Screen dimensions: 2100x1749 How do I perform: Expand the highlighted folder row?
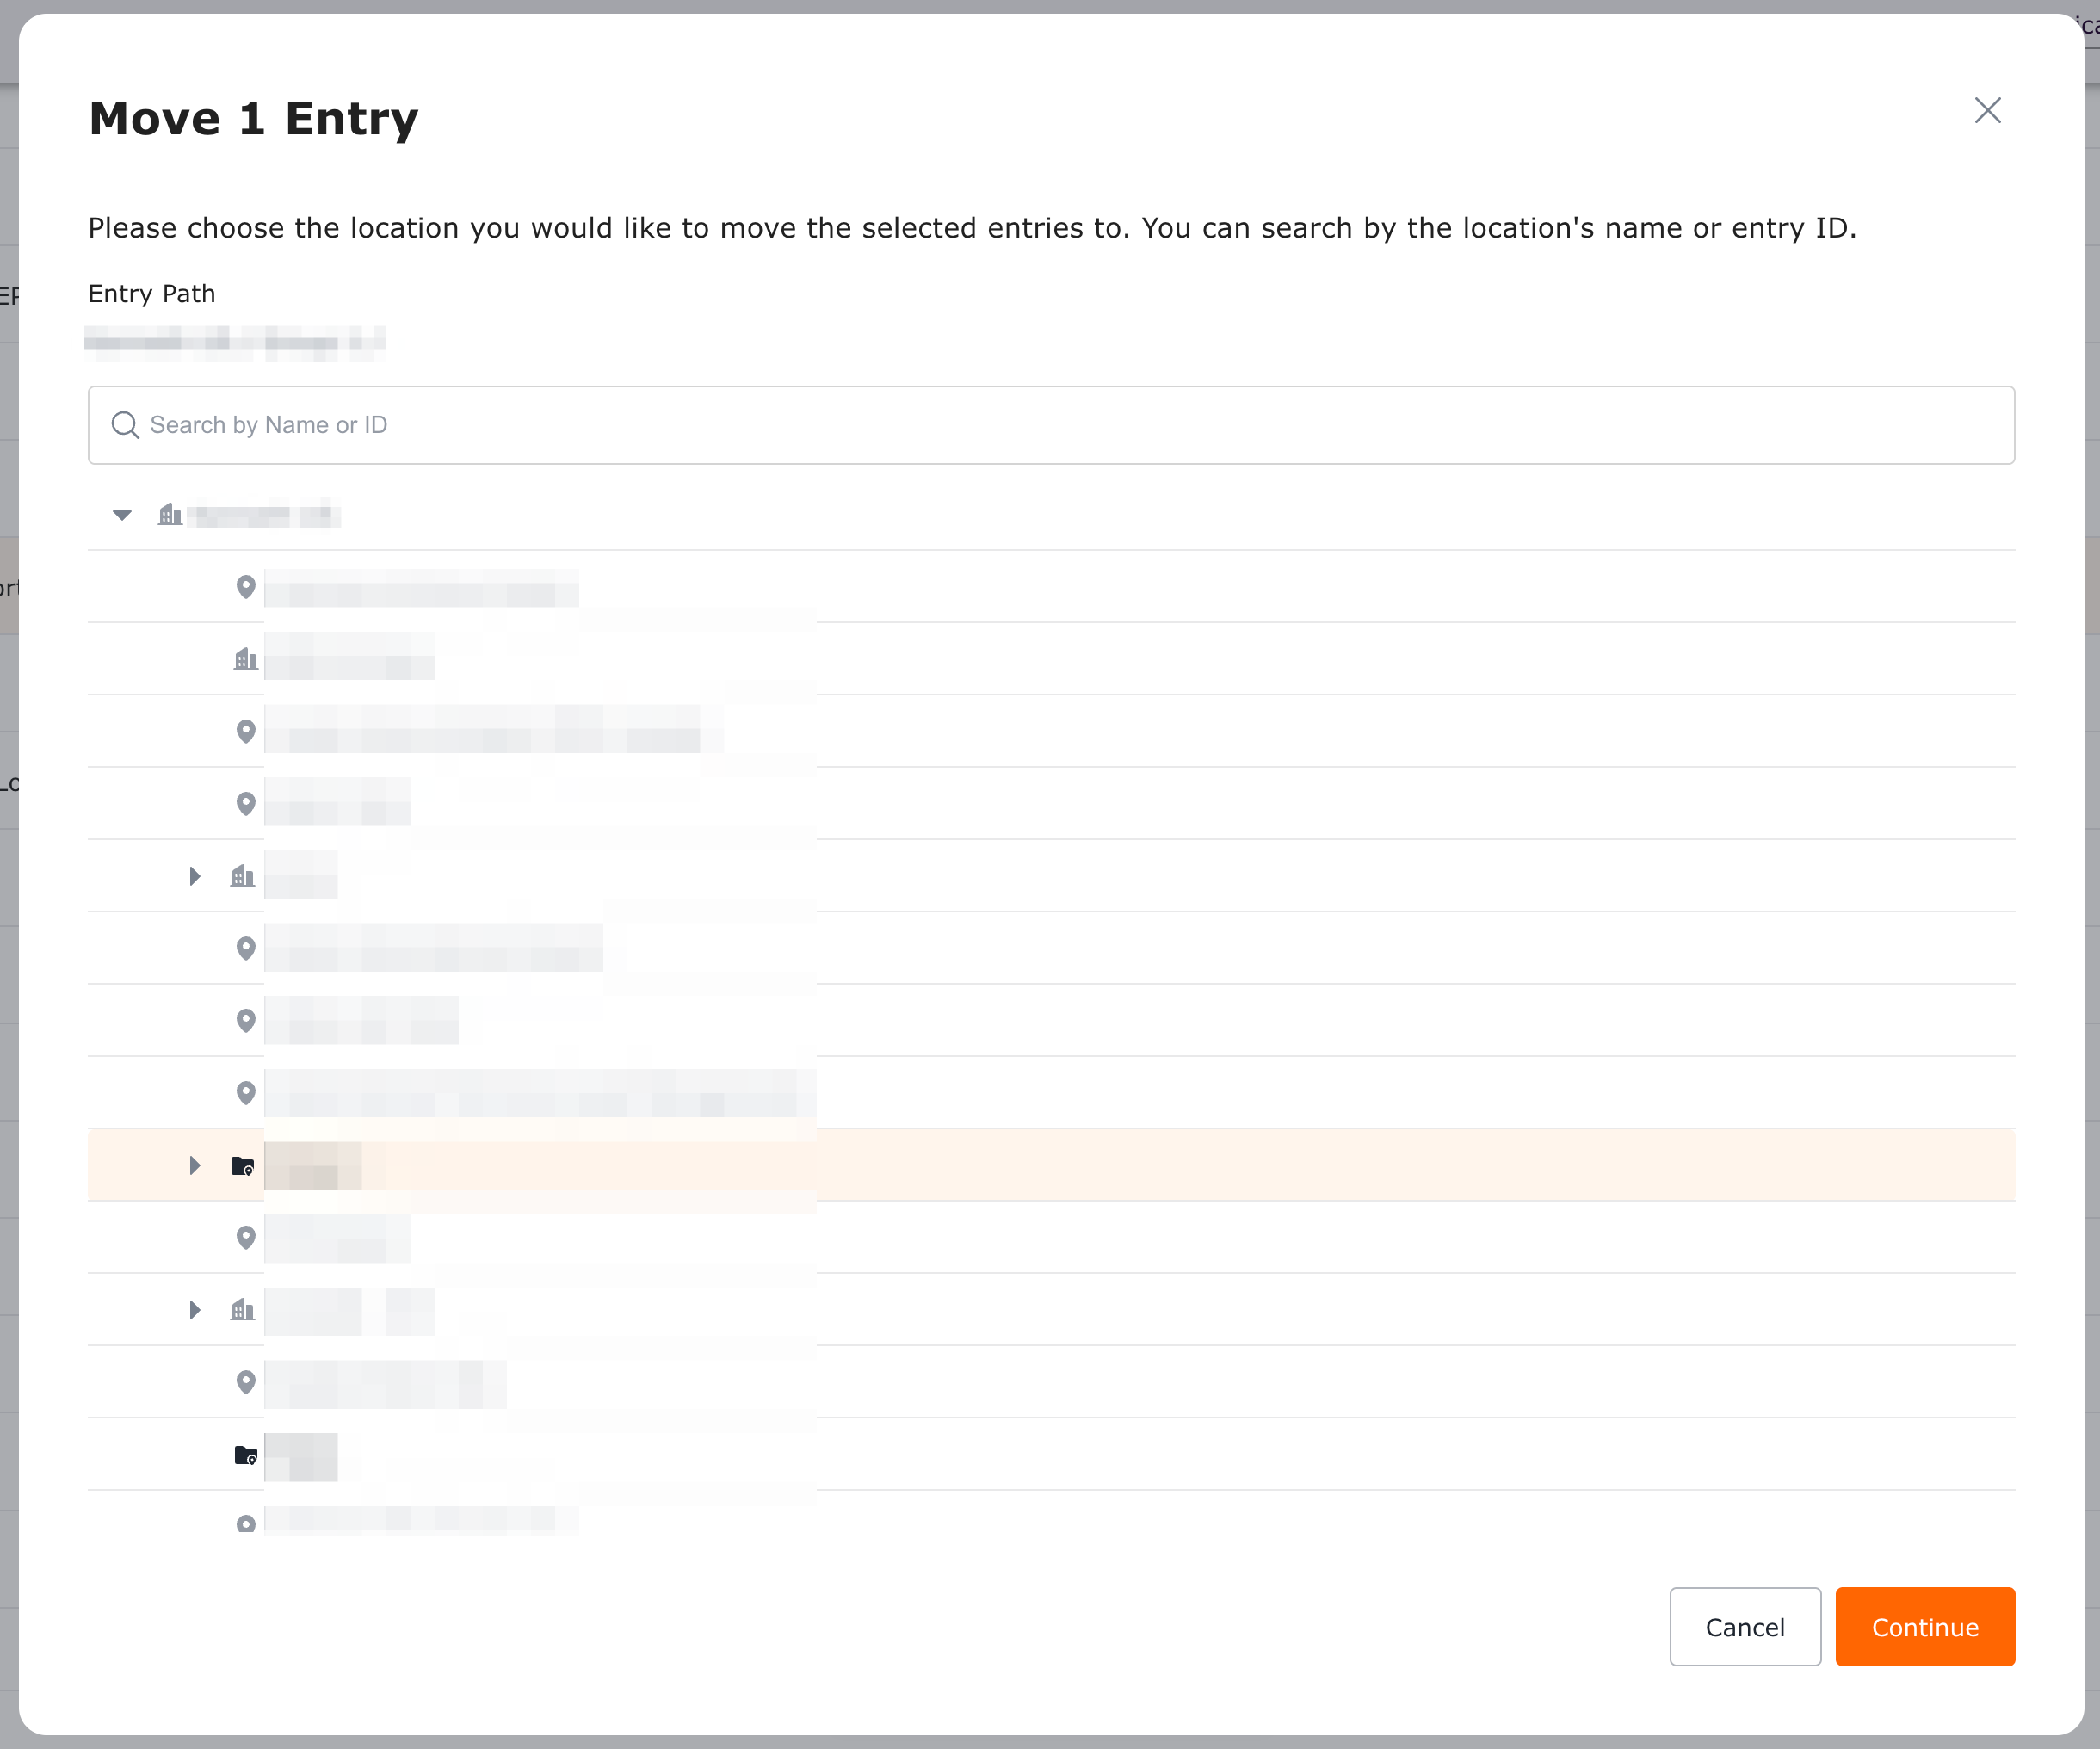coord(195,1165)
